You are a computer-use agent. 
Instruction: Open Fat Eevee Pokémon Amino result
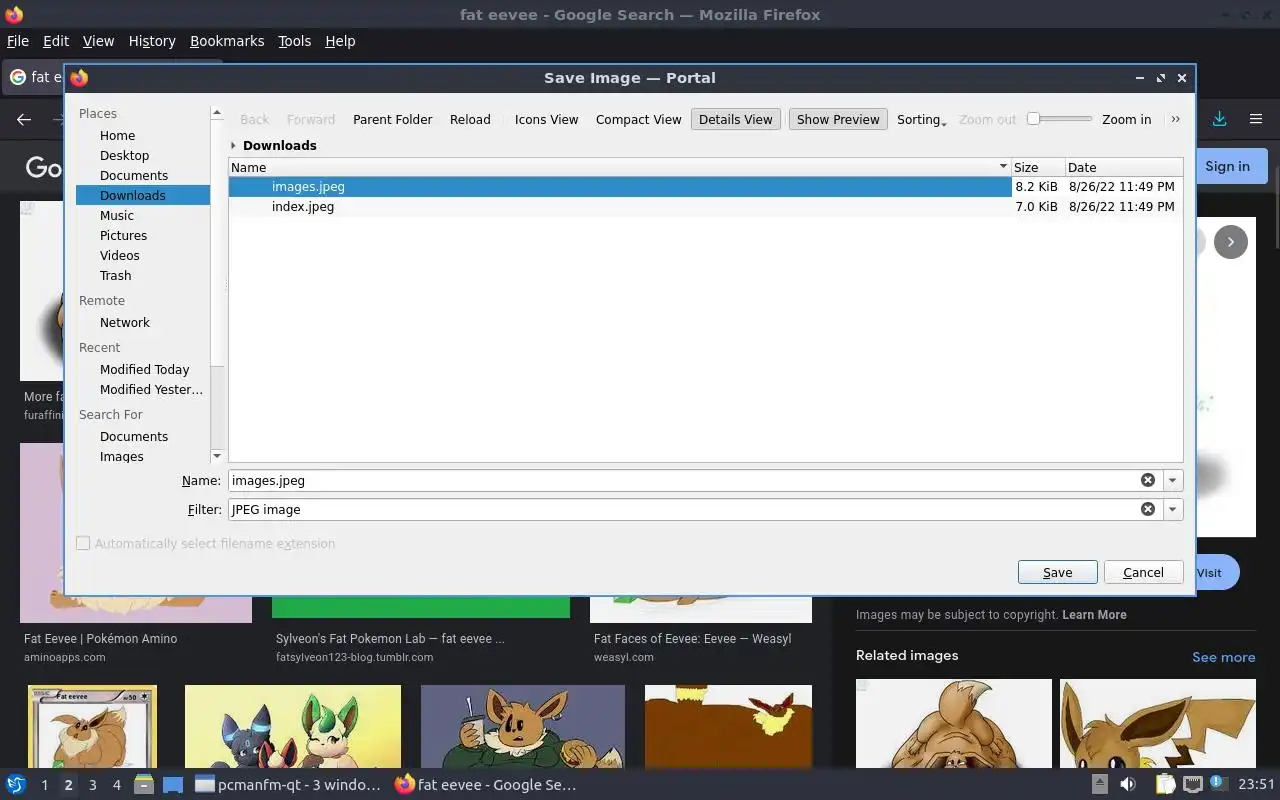[100, 639]
